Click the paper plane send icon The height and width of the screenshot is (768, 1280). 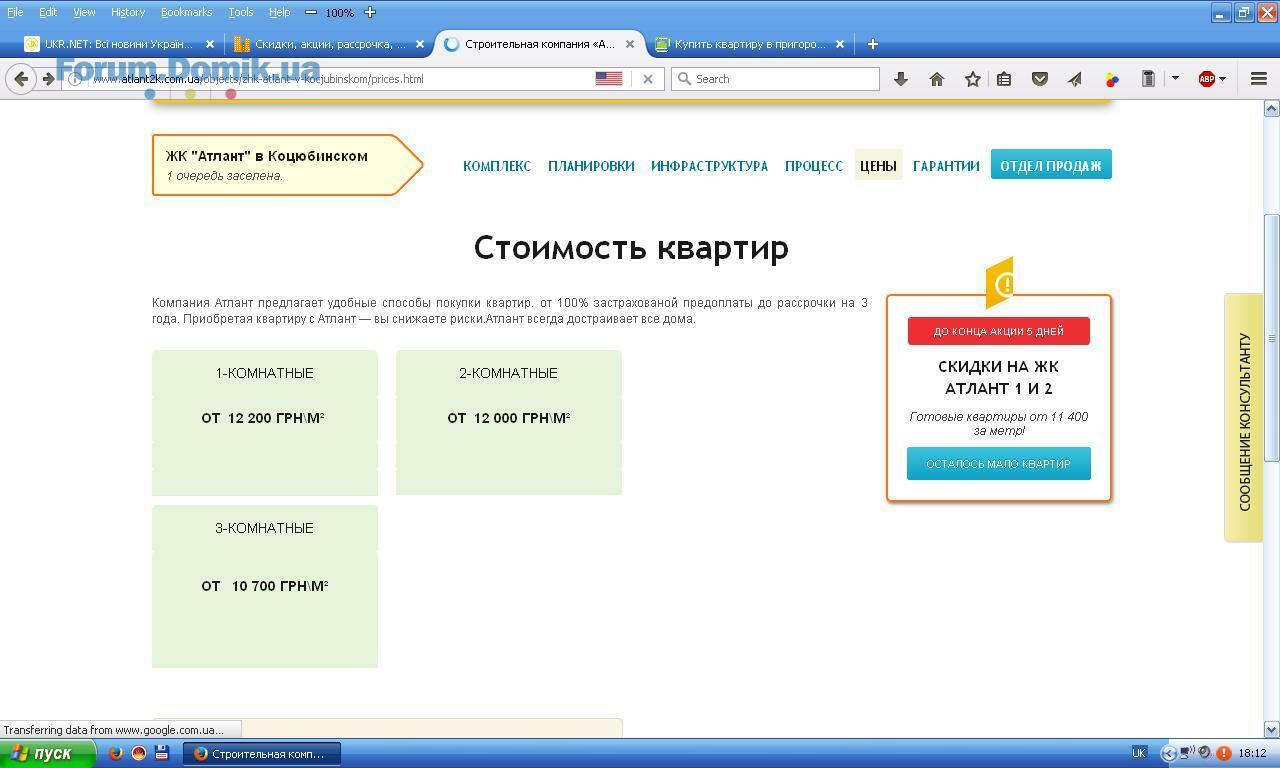(x=1075, y=79)
